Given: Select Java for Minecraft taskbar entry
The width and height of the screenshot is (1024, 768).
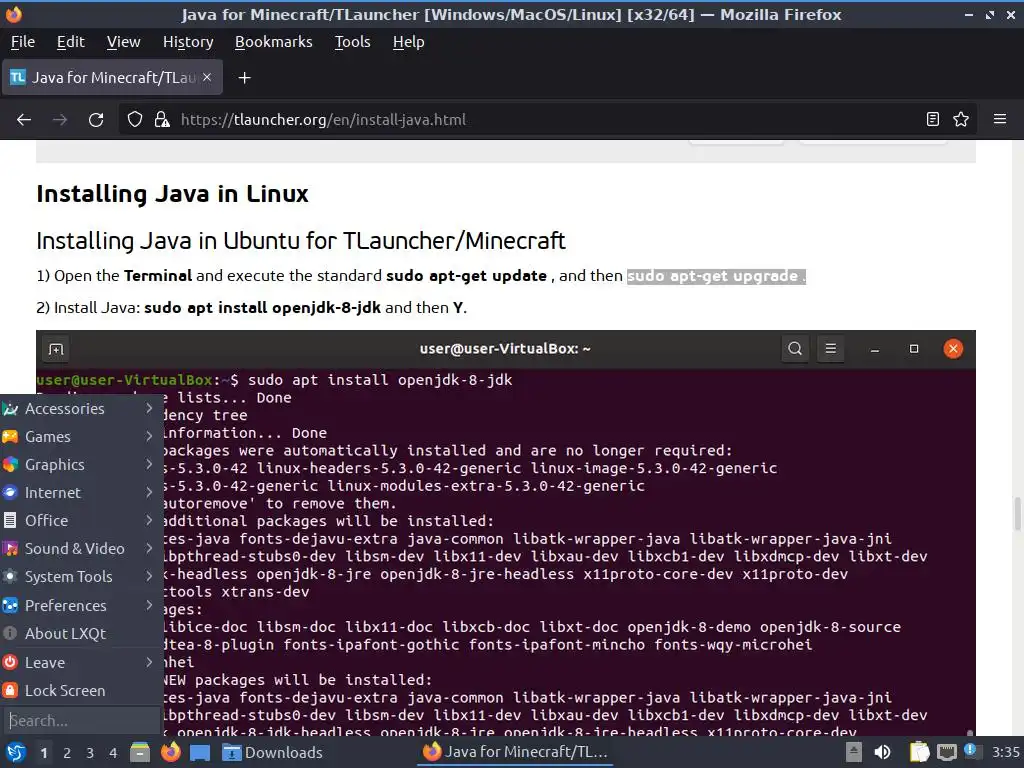Looking at the screenshot, I should pyautogui.click(x=516, y=752).
